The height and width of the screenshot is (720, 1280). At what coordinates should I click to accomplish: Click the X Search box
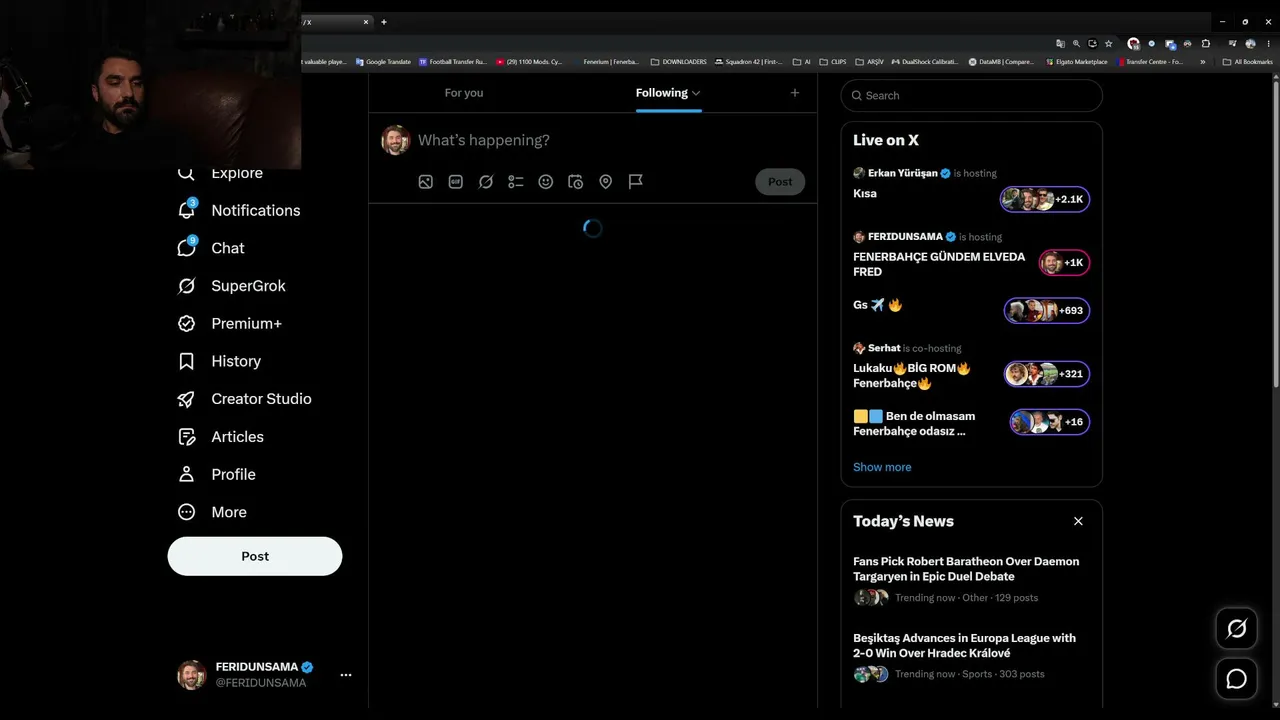(x=972, y=96)
